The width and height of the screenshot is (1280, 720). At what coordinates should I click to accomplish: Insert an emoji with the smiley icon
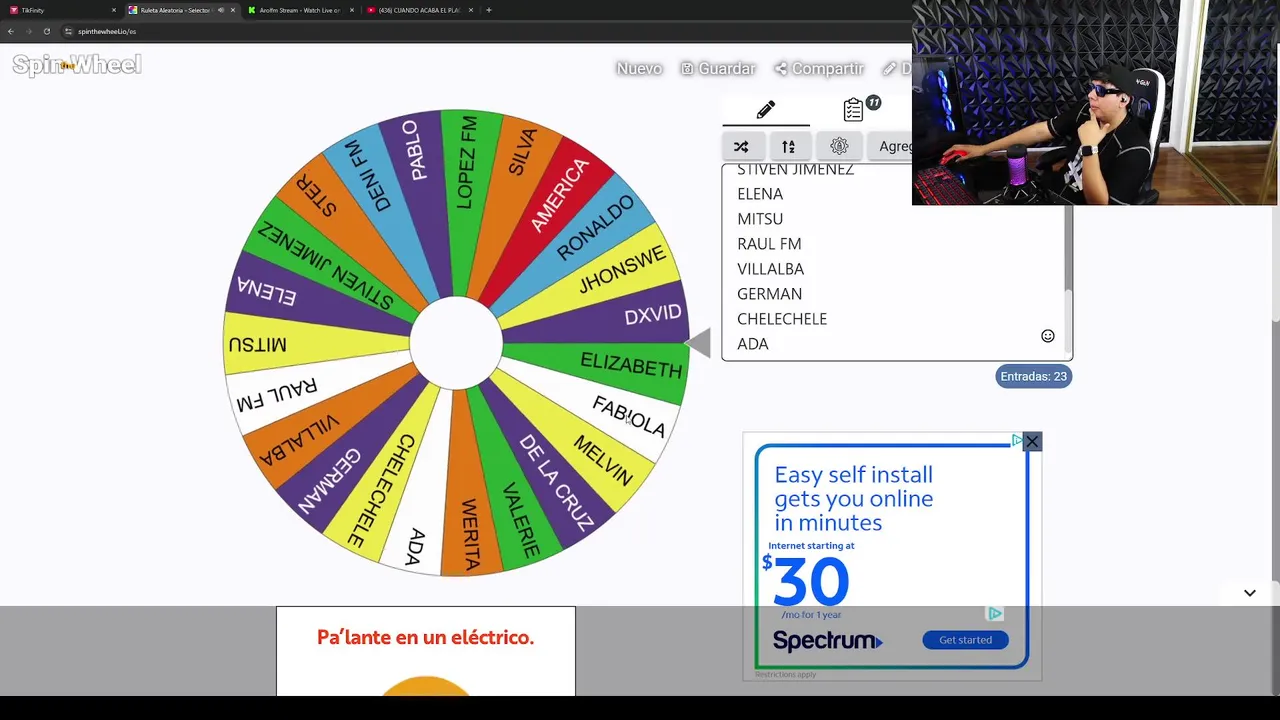(x=1048, y=336)
